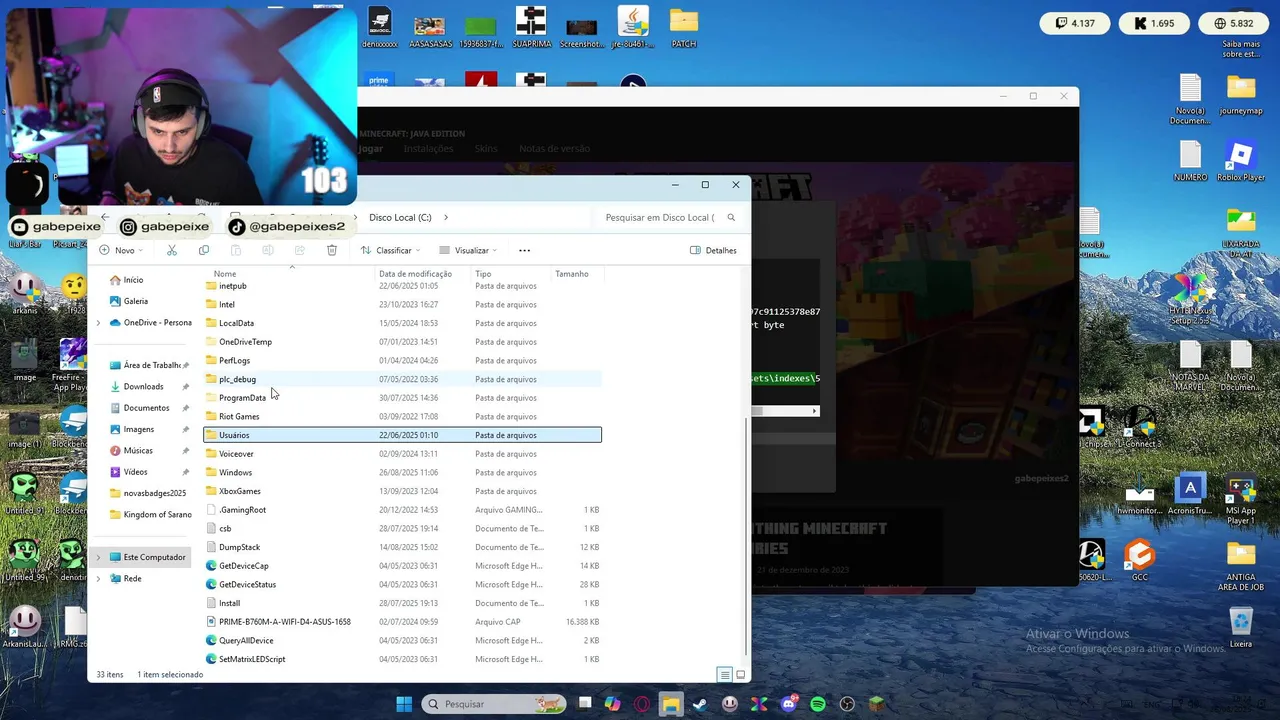Open the Lixeira recycle bin on desktop
The width and height of the screenshot is (1280, 720).
click(1241, 628)
